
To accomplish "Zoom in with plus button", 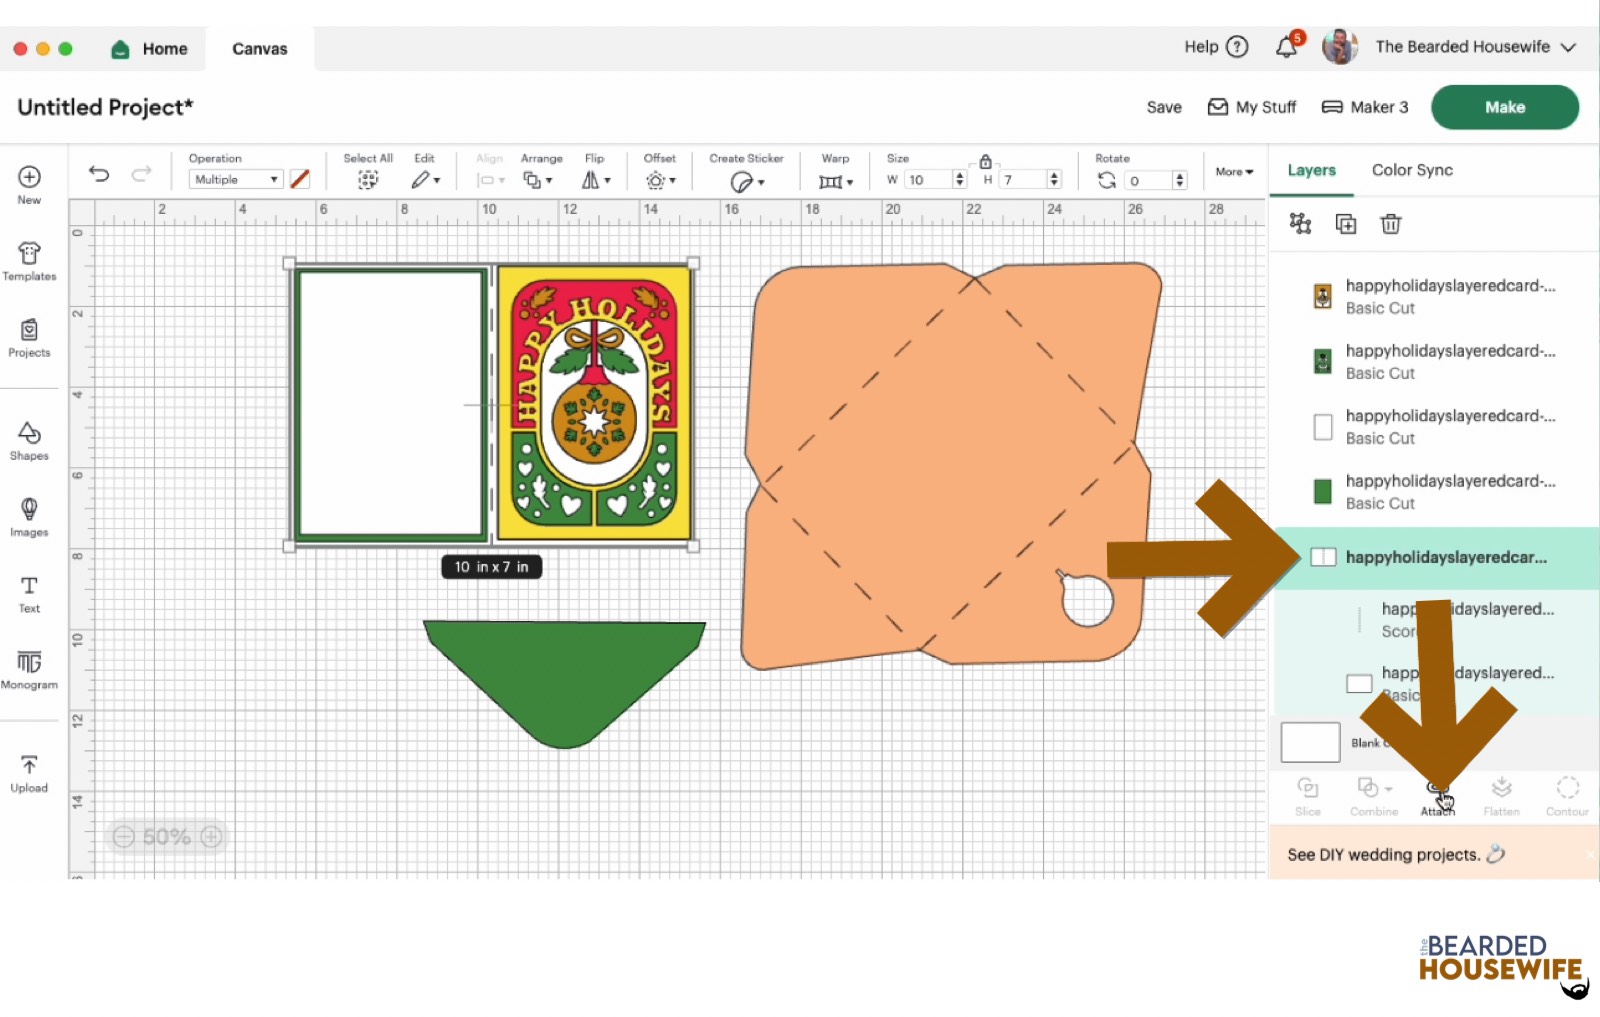I will pyautogui.click(x=211, y=837).
